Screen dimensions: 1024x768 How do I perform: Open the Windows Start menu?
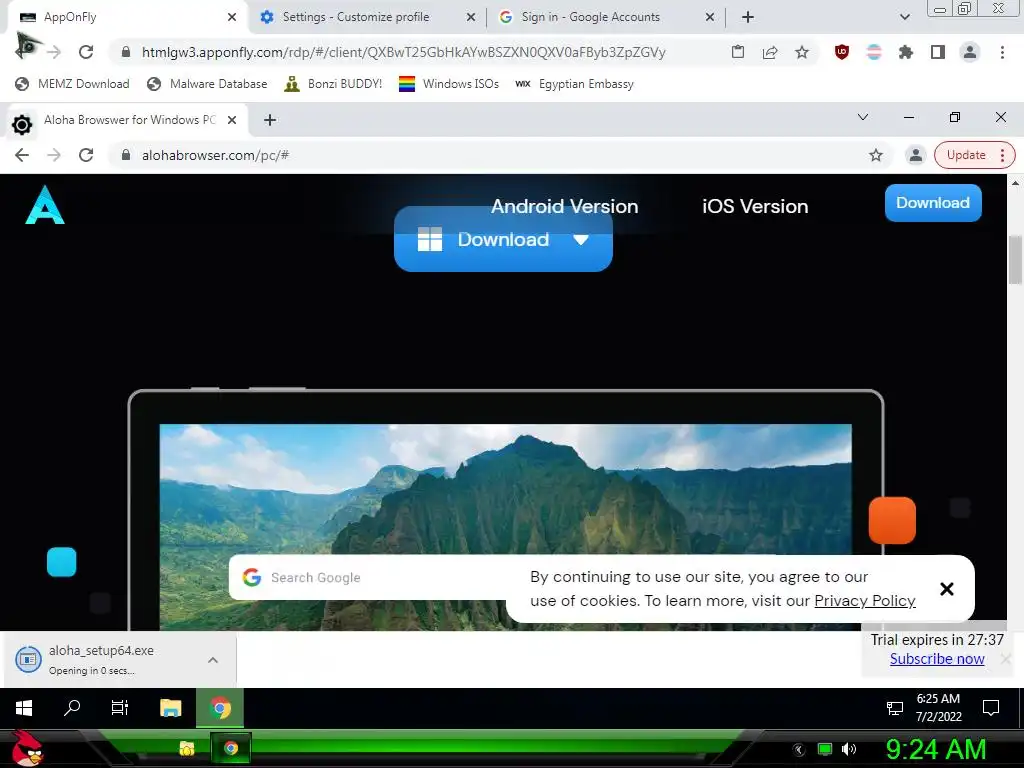24,707
